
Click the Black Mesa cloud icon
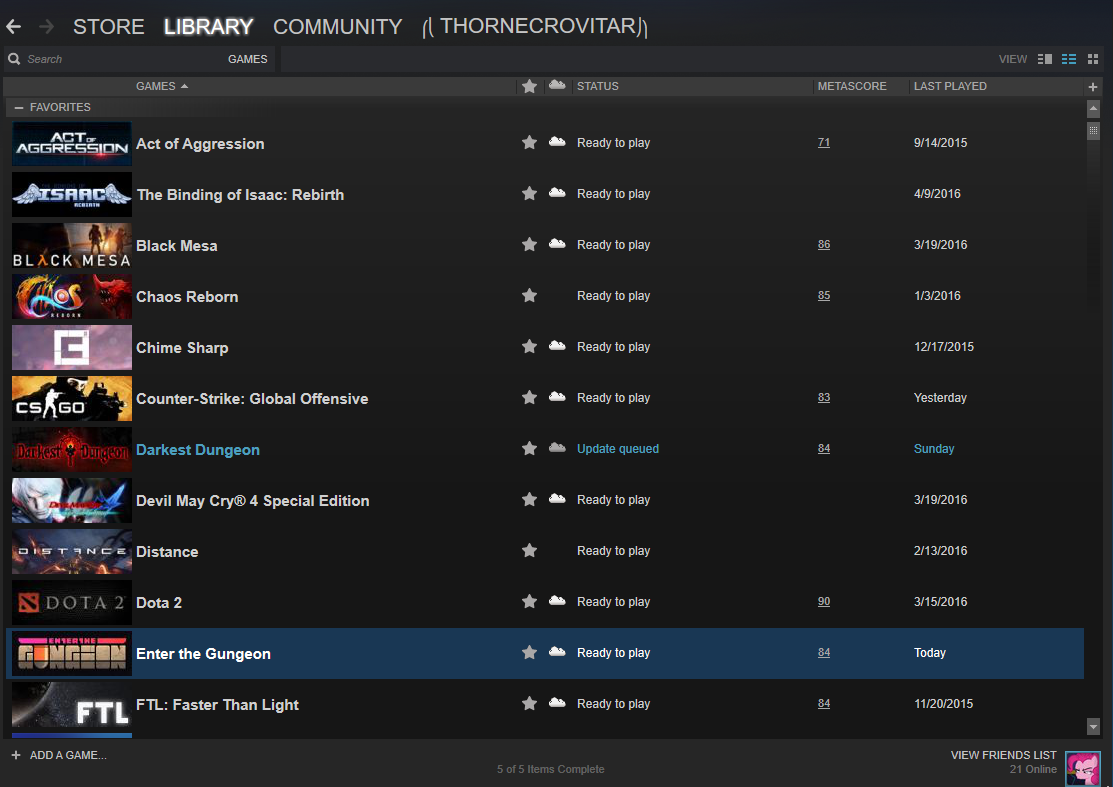coord(557,244)
